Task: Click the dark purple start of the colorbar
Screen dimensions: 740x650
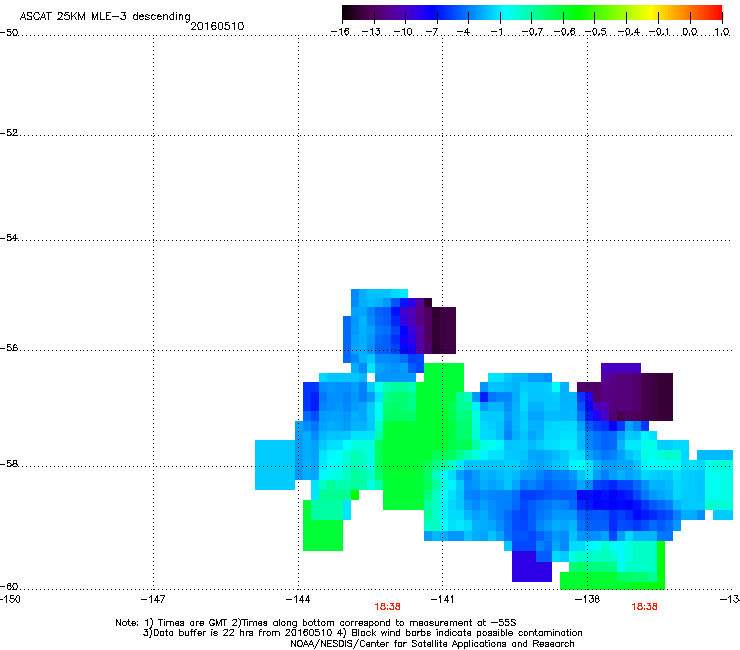Action: pos(350,12)
